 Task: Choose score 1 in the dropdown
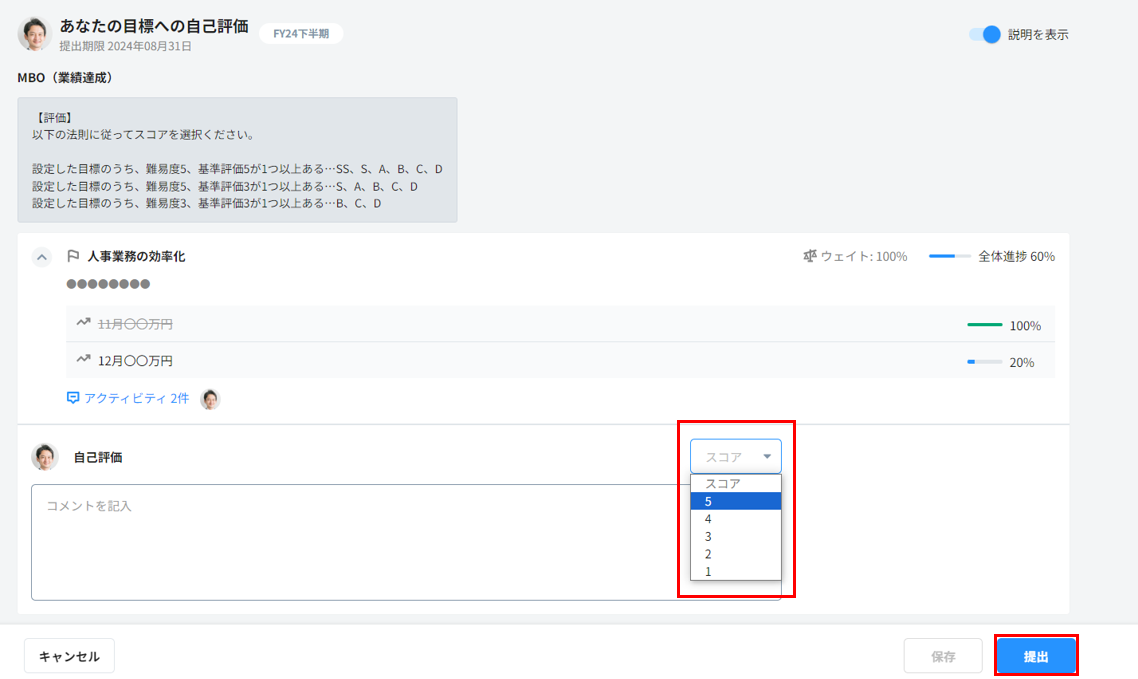pos(735,572)
